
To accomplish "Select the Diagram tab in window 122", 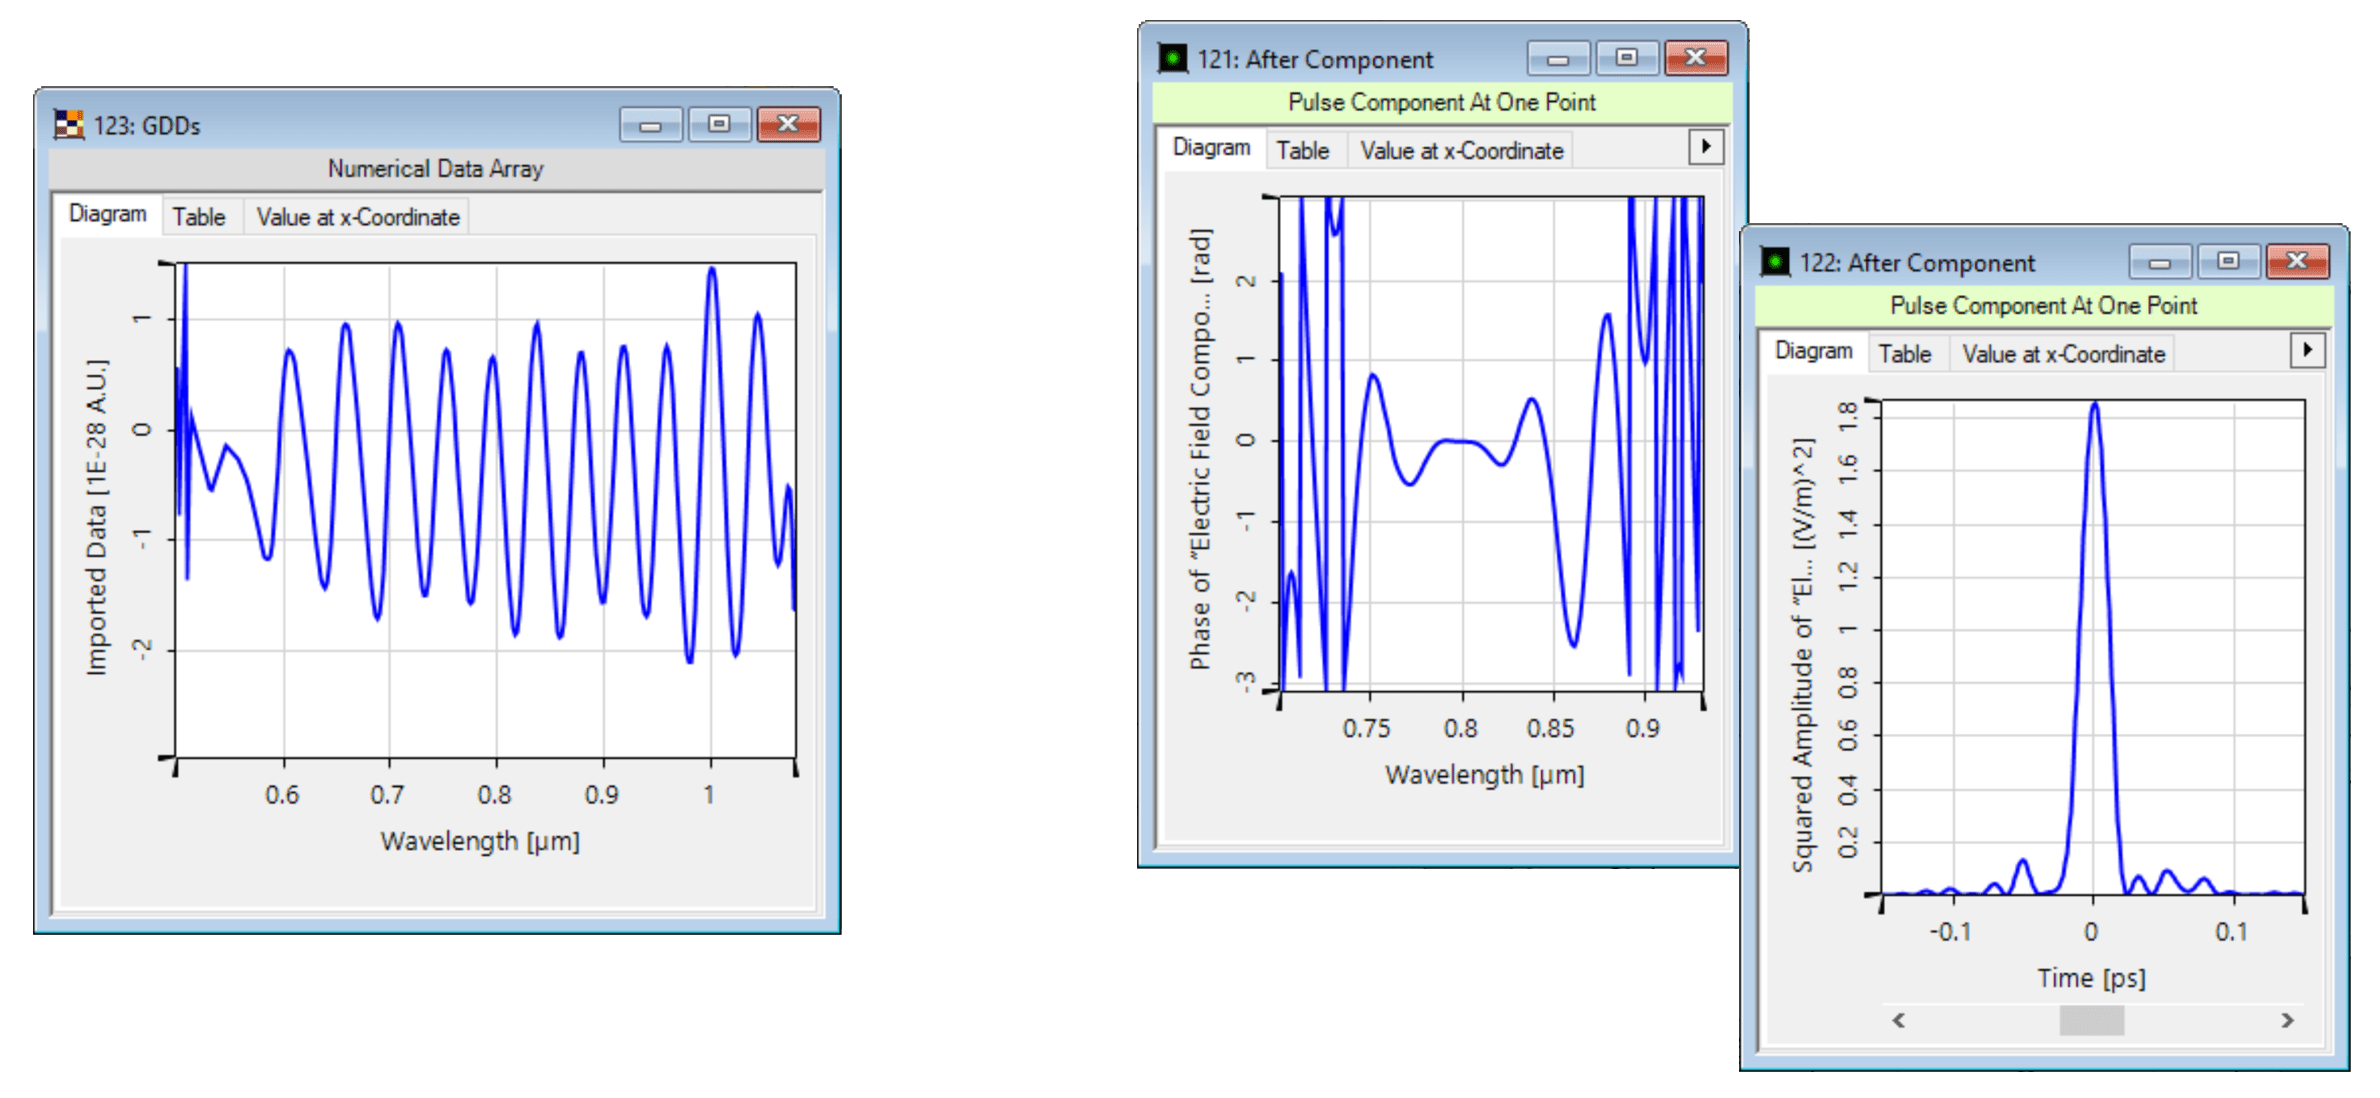I will (x=1813, y=350).
